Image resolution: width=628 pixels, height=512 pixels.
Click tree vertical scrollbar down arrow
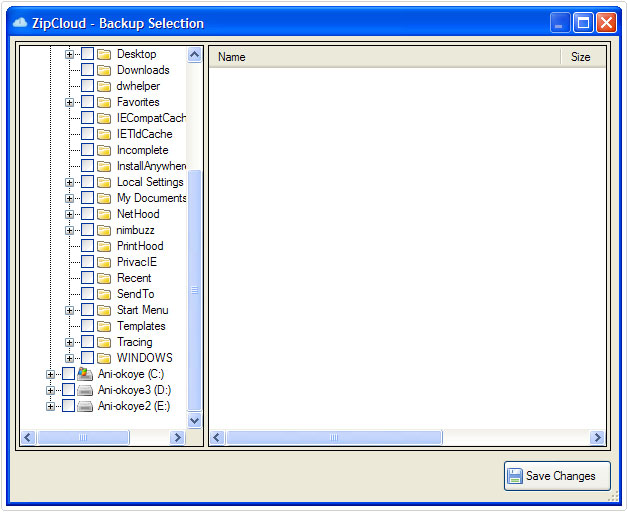click(x=194, y=421)
